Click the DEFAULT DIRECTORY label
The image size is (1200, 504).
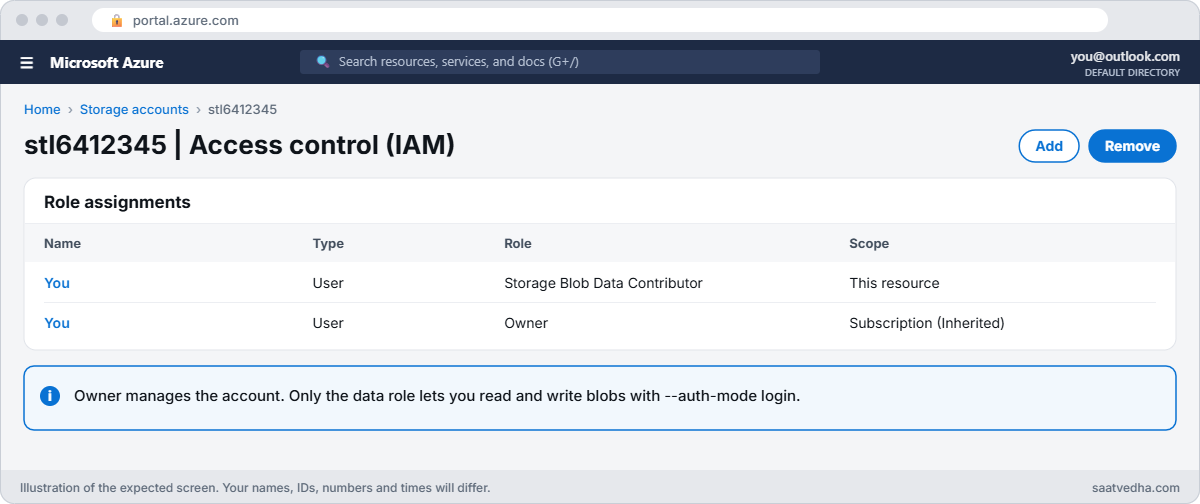[1132, 73]
